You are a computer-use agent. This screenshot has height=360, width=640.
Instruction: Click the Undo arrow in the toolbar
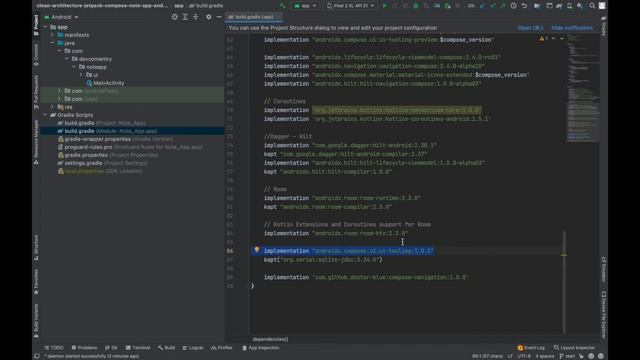524,6
